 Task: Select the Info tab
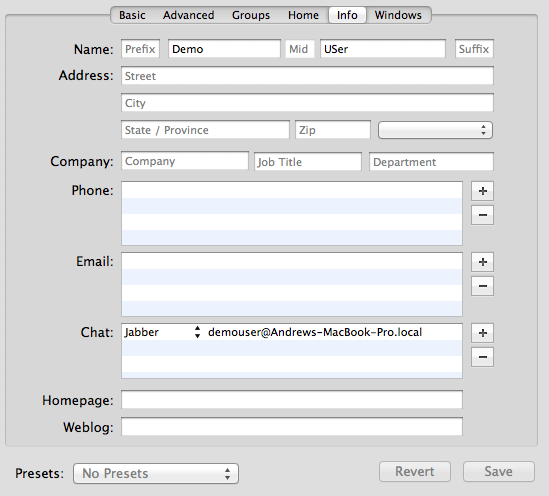[347, 15]
